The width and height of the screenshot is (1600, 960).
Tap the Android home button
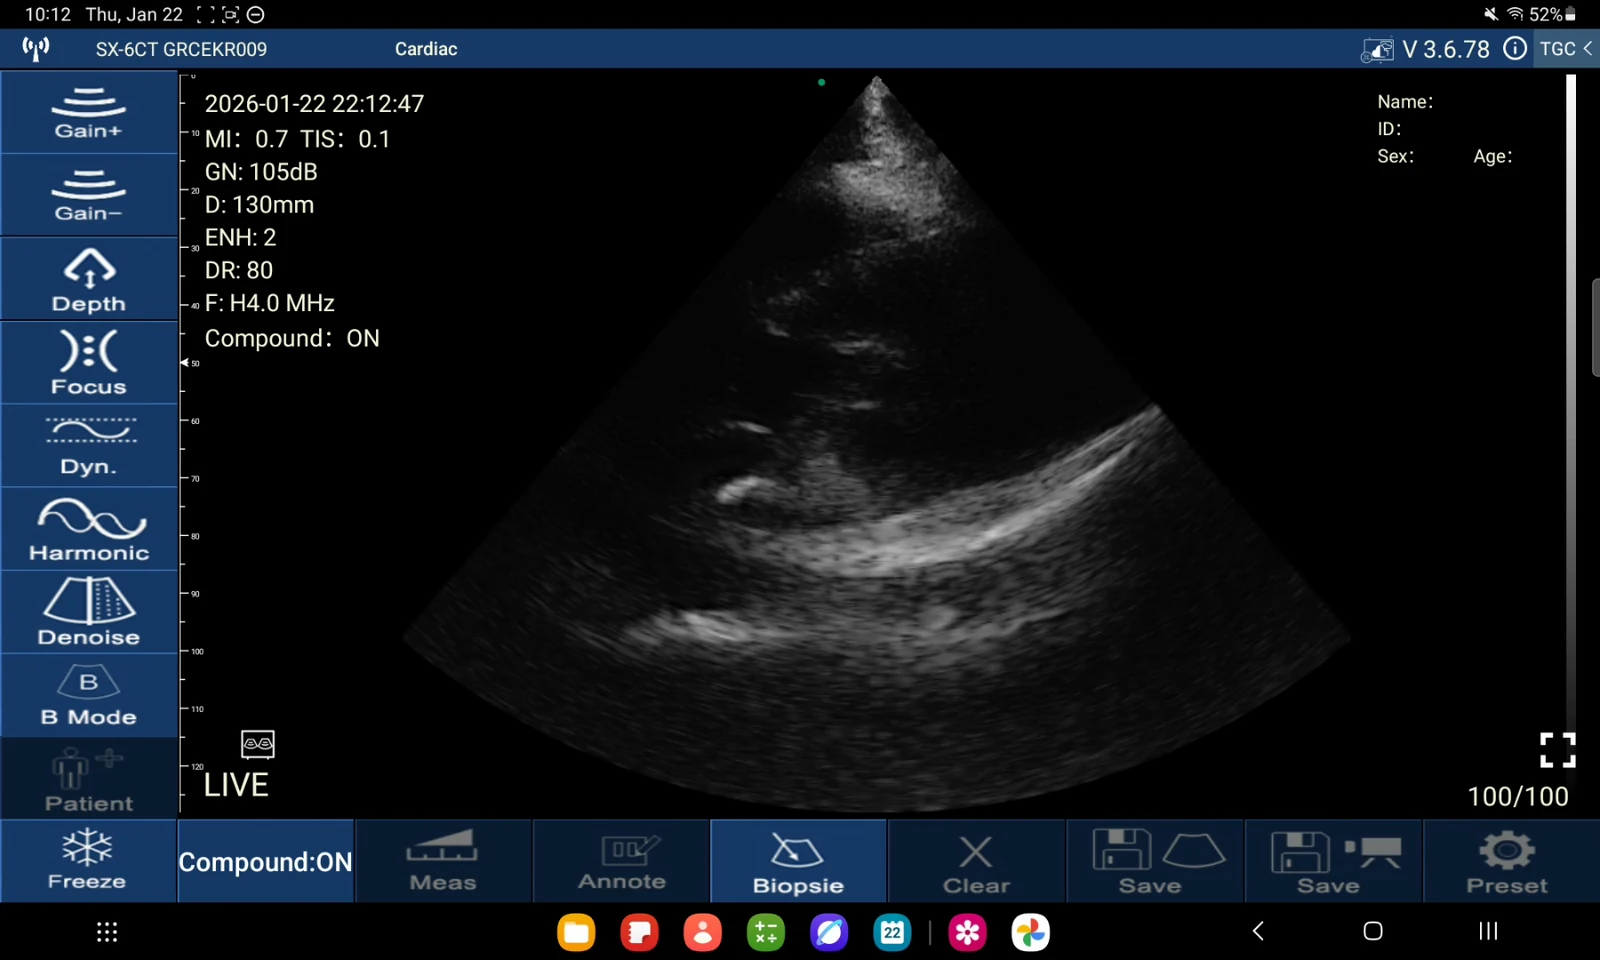(x=1373, y=931)
